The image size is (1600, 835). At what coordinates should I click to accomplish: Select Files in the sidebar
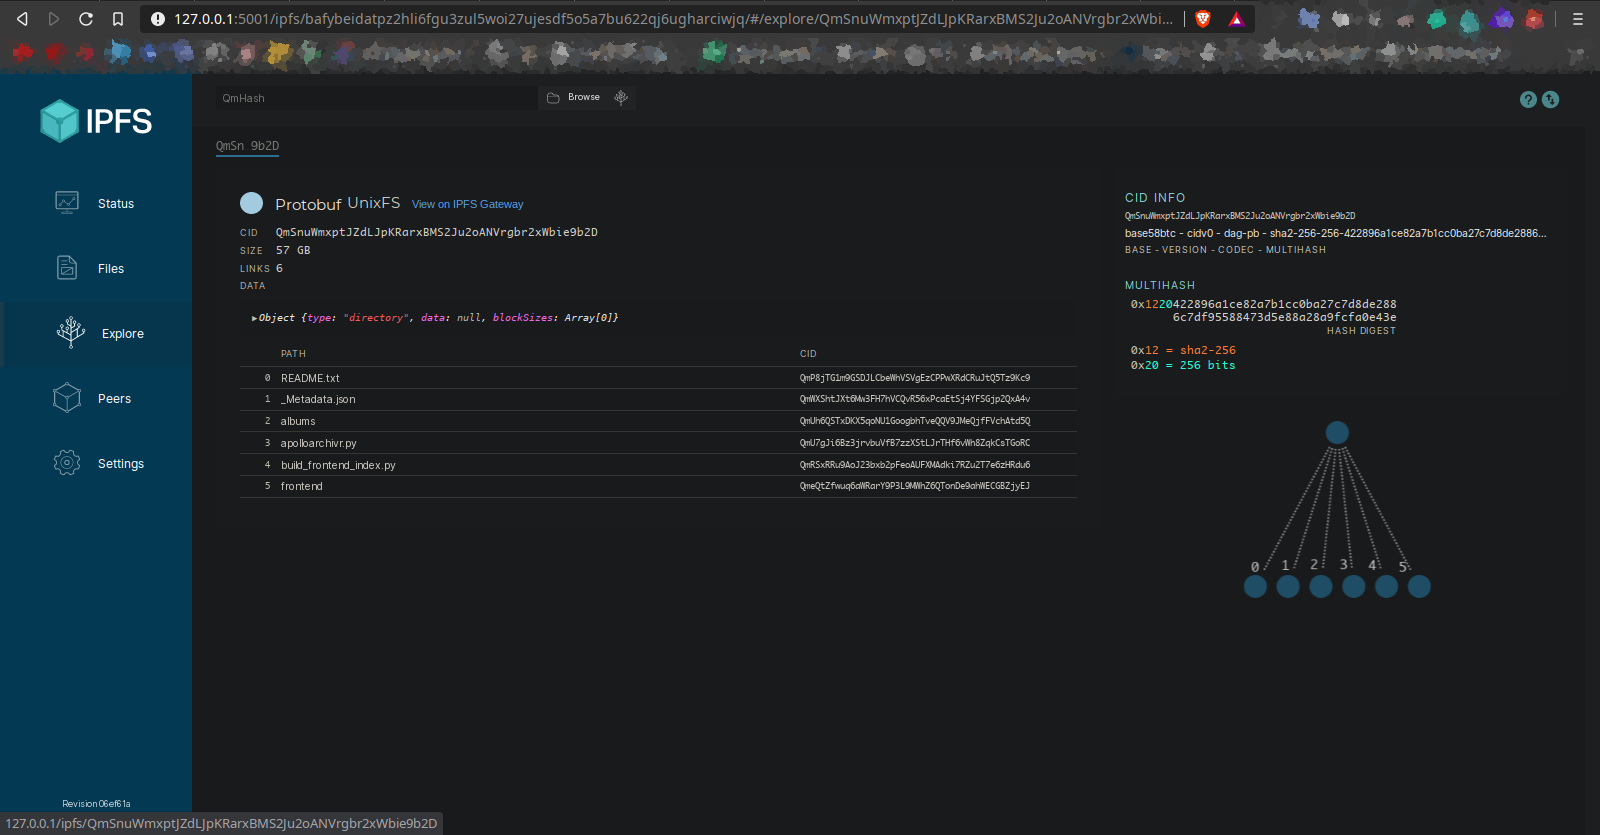[x=111, y=269]
